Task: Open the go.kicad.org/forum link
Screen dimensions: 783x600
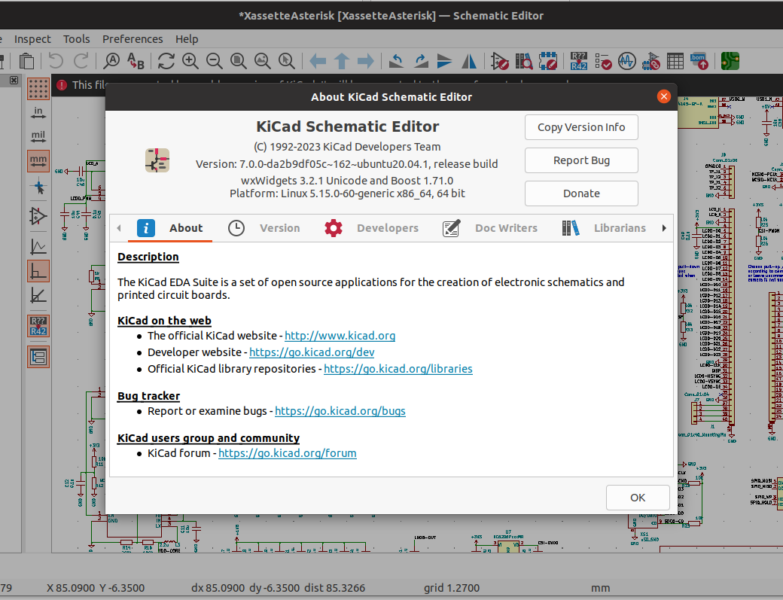Action: click(287, 453)
